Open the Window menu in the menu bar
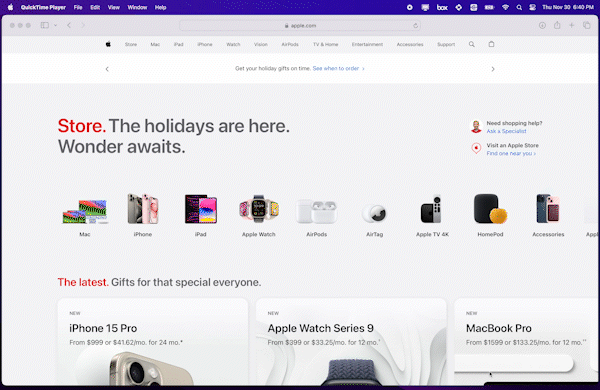 tap(137, 7)
